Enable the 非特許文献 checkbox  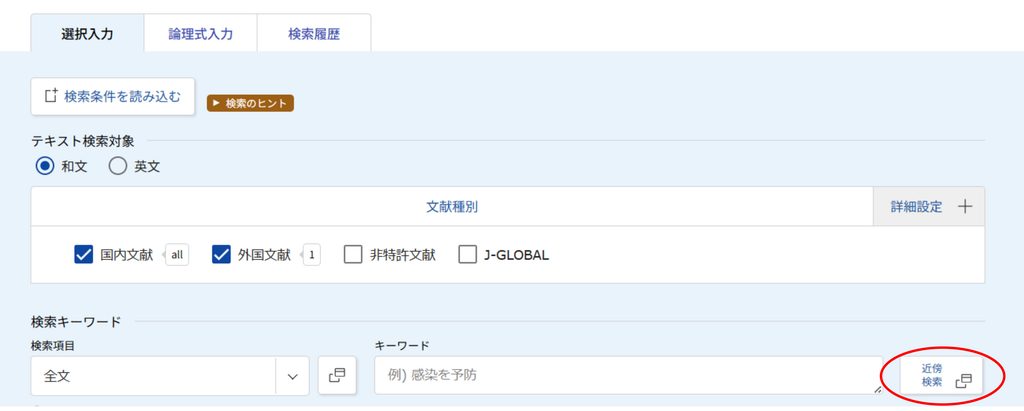tap(353, 255)
